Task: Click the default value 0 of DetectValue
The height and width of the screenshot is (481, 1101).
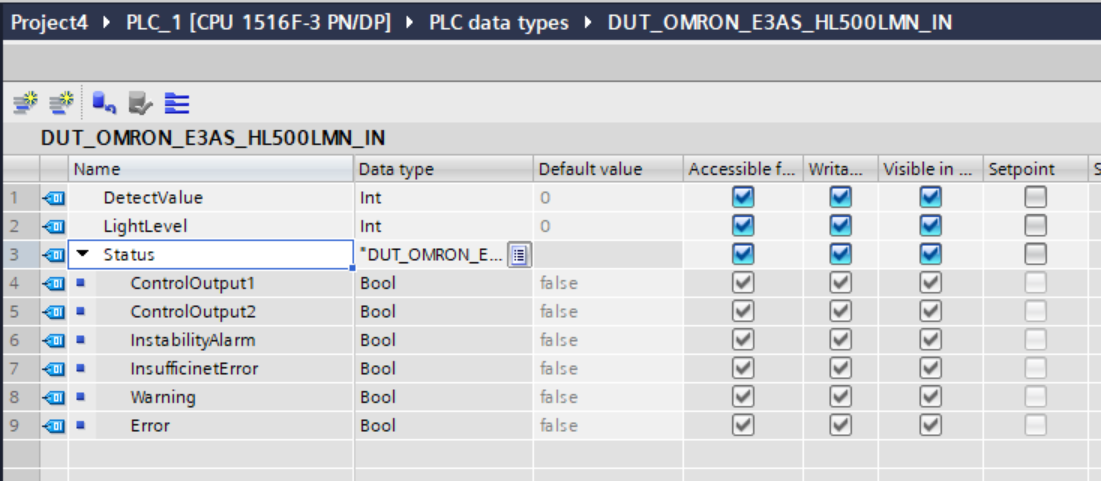Action: [x=545, y=198]
